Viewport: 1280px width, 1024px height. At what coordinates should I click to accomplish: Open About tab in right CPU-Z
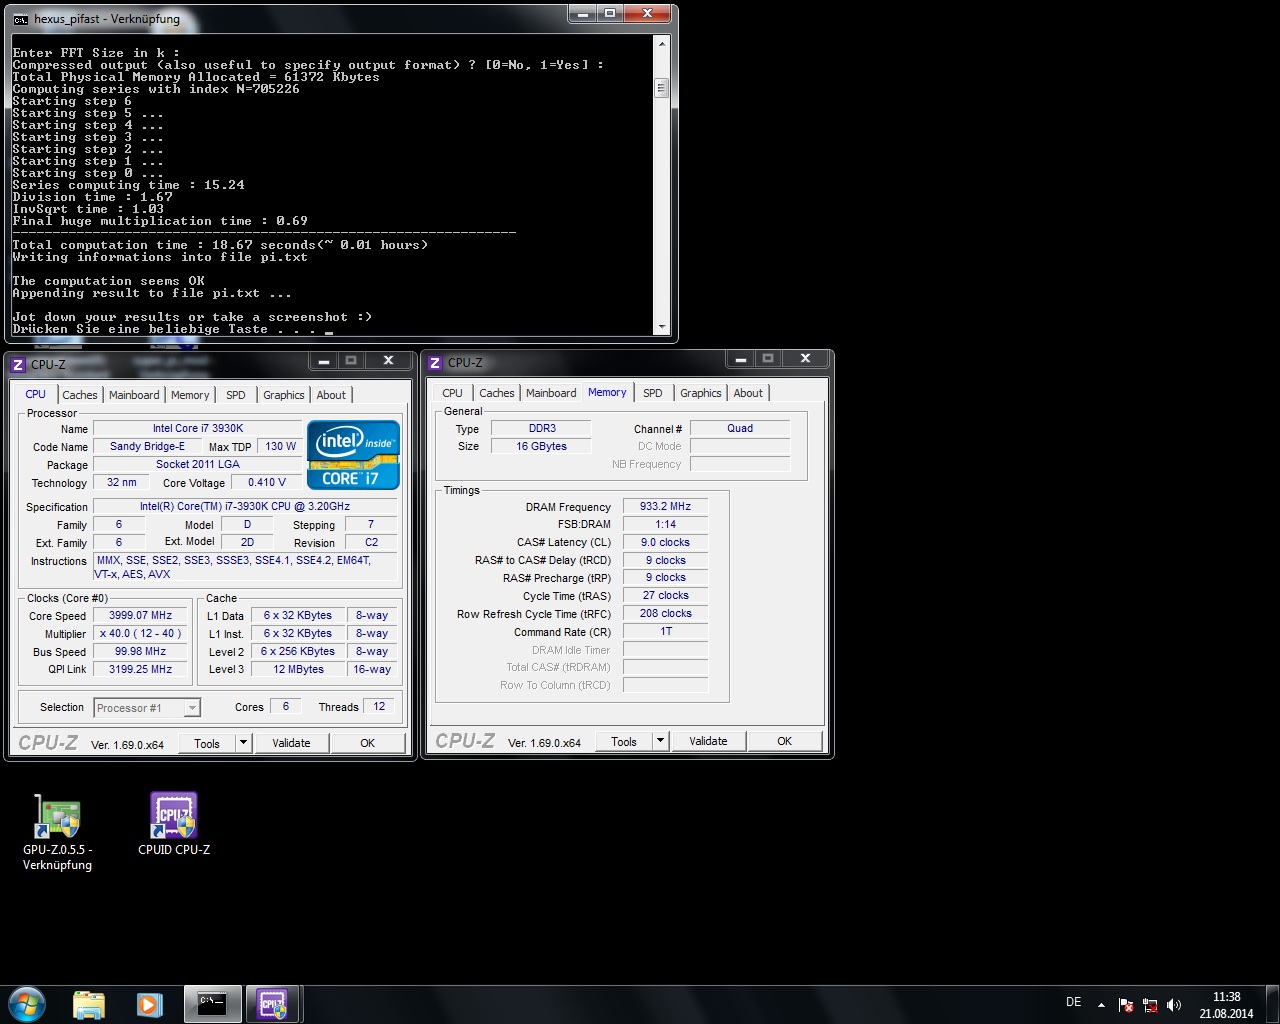[748, 393]
